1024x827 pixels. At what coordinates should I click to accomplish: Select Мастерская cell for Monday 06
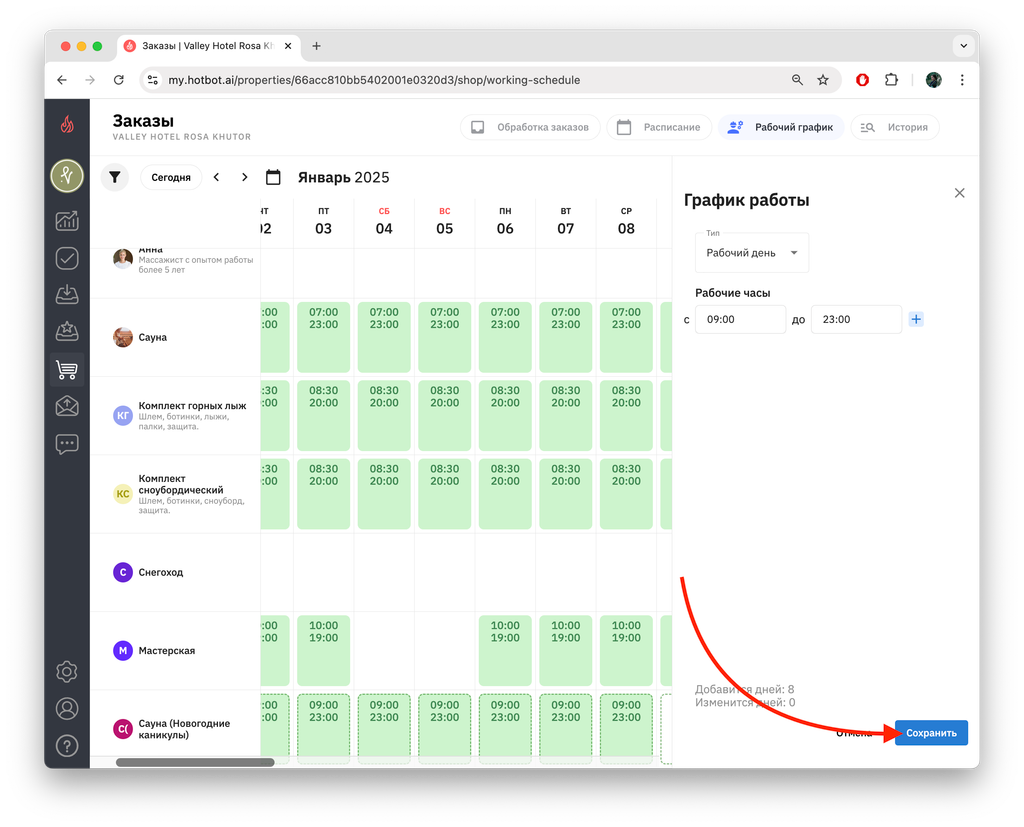505,651
